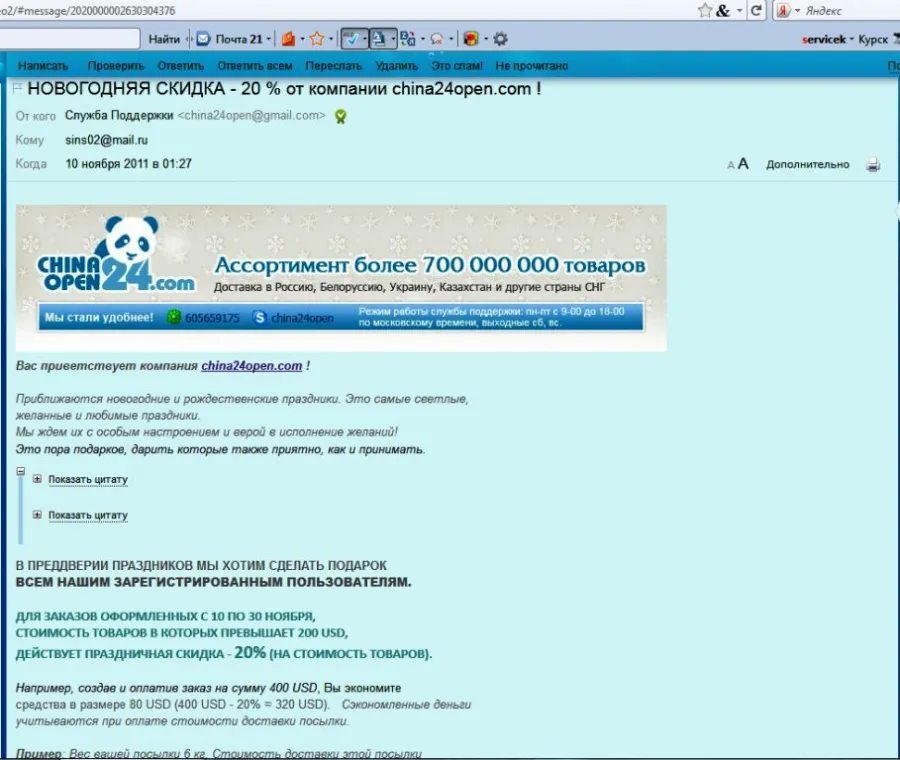Screen dimensions: 900x760
Task: Click recipient address sins02@mail.ru
Action: tap(106, 140)
